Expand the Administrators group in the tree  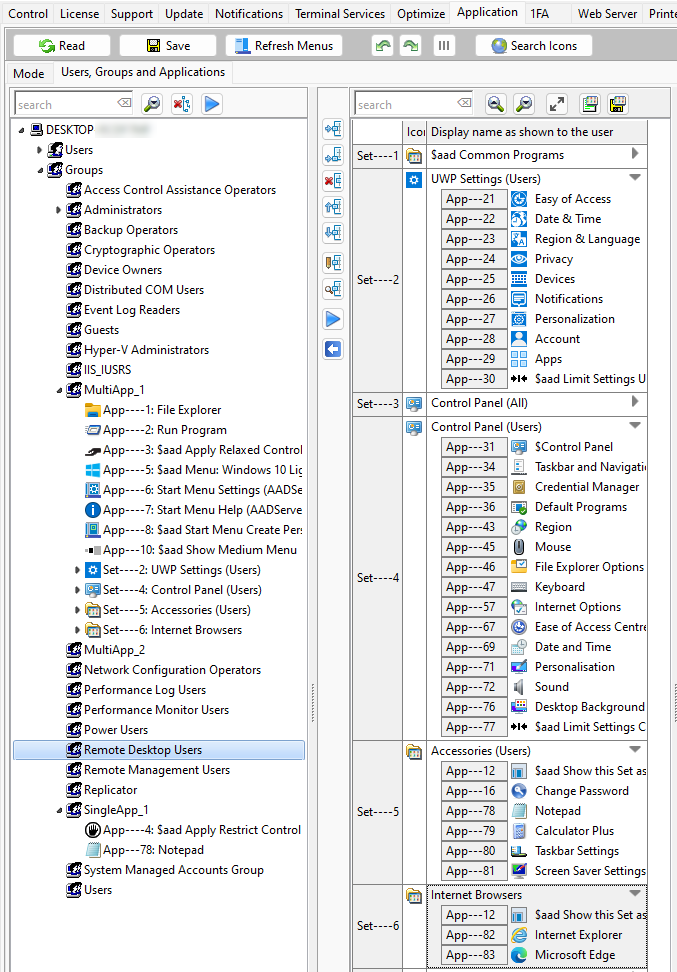pyautogui.click(x=59, y=210)
